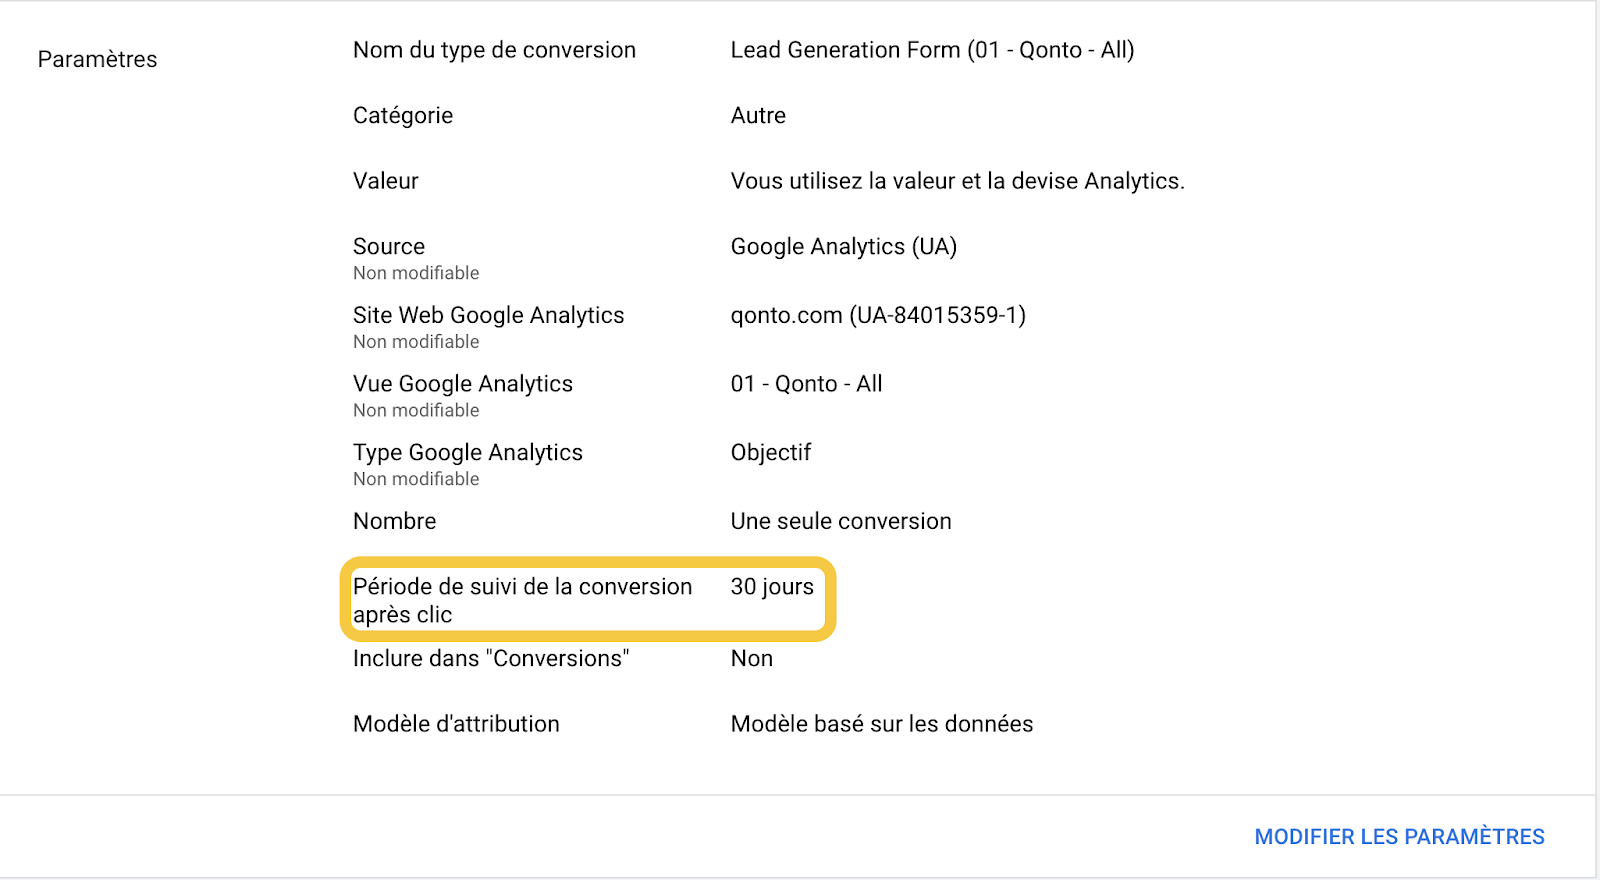This screenshot has width=1600, height=880.
Task: Click the Catégorie label
Action: pos(403,116)
